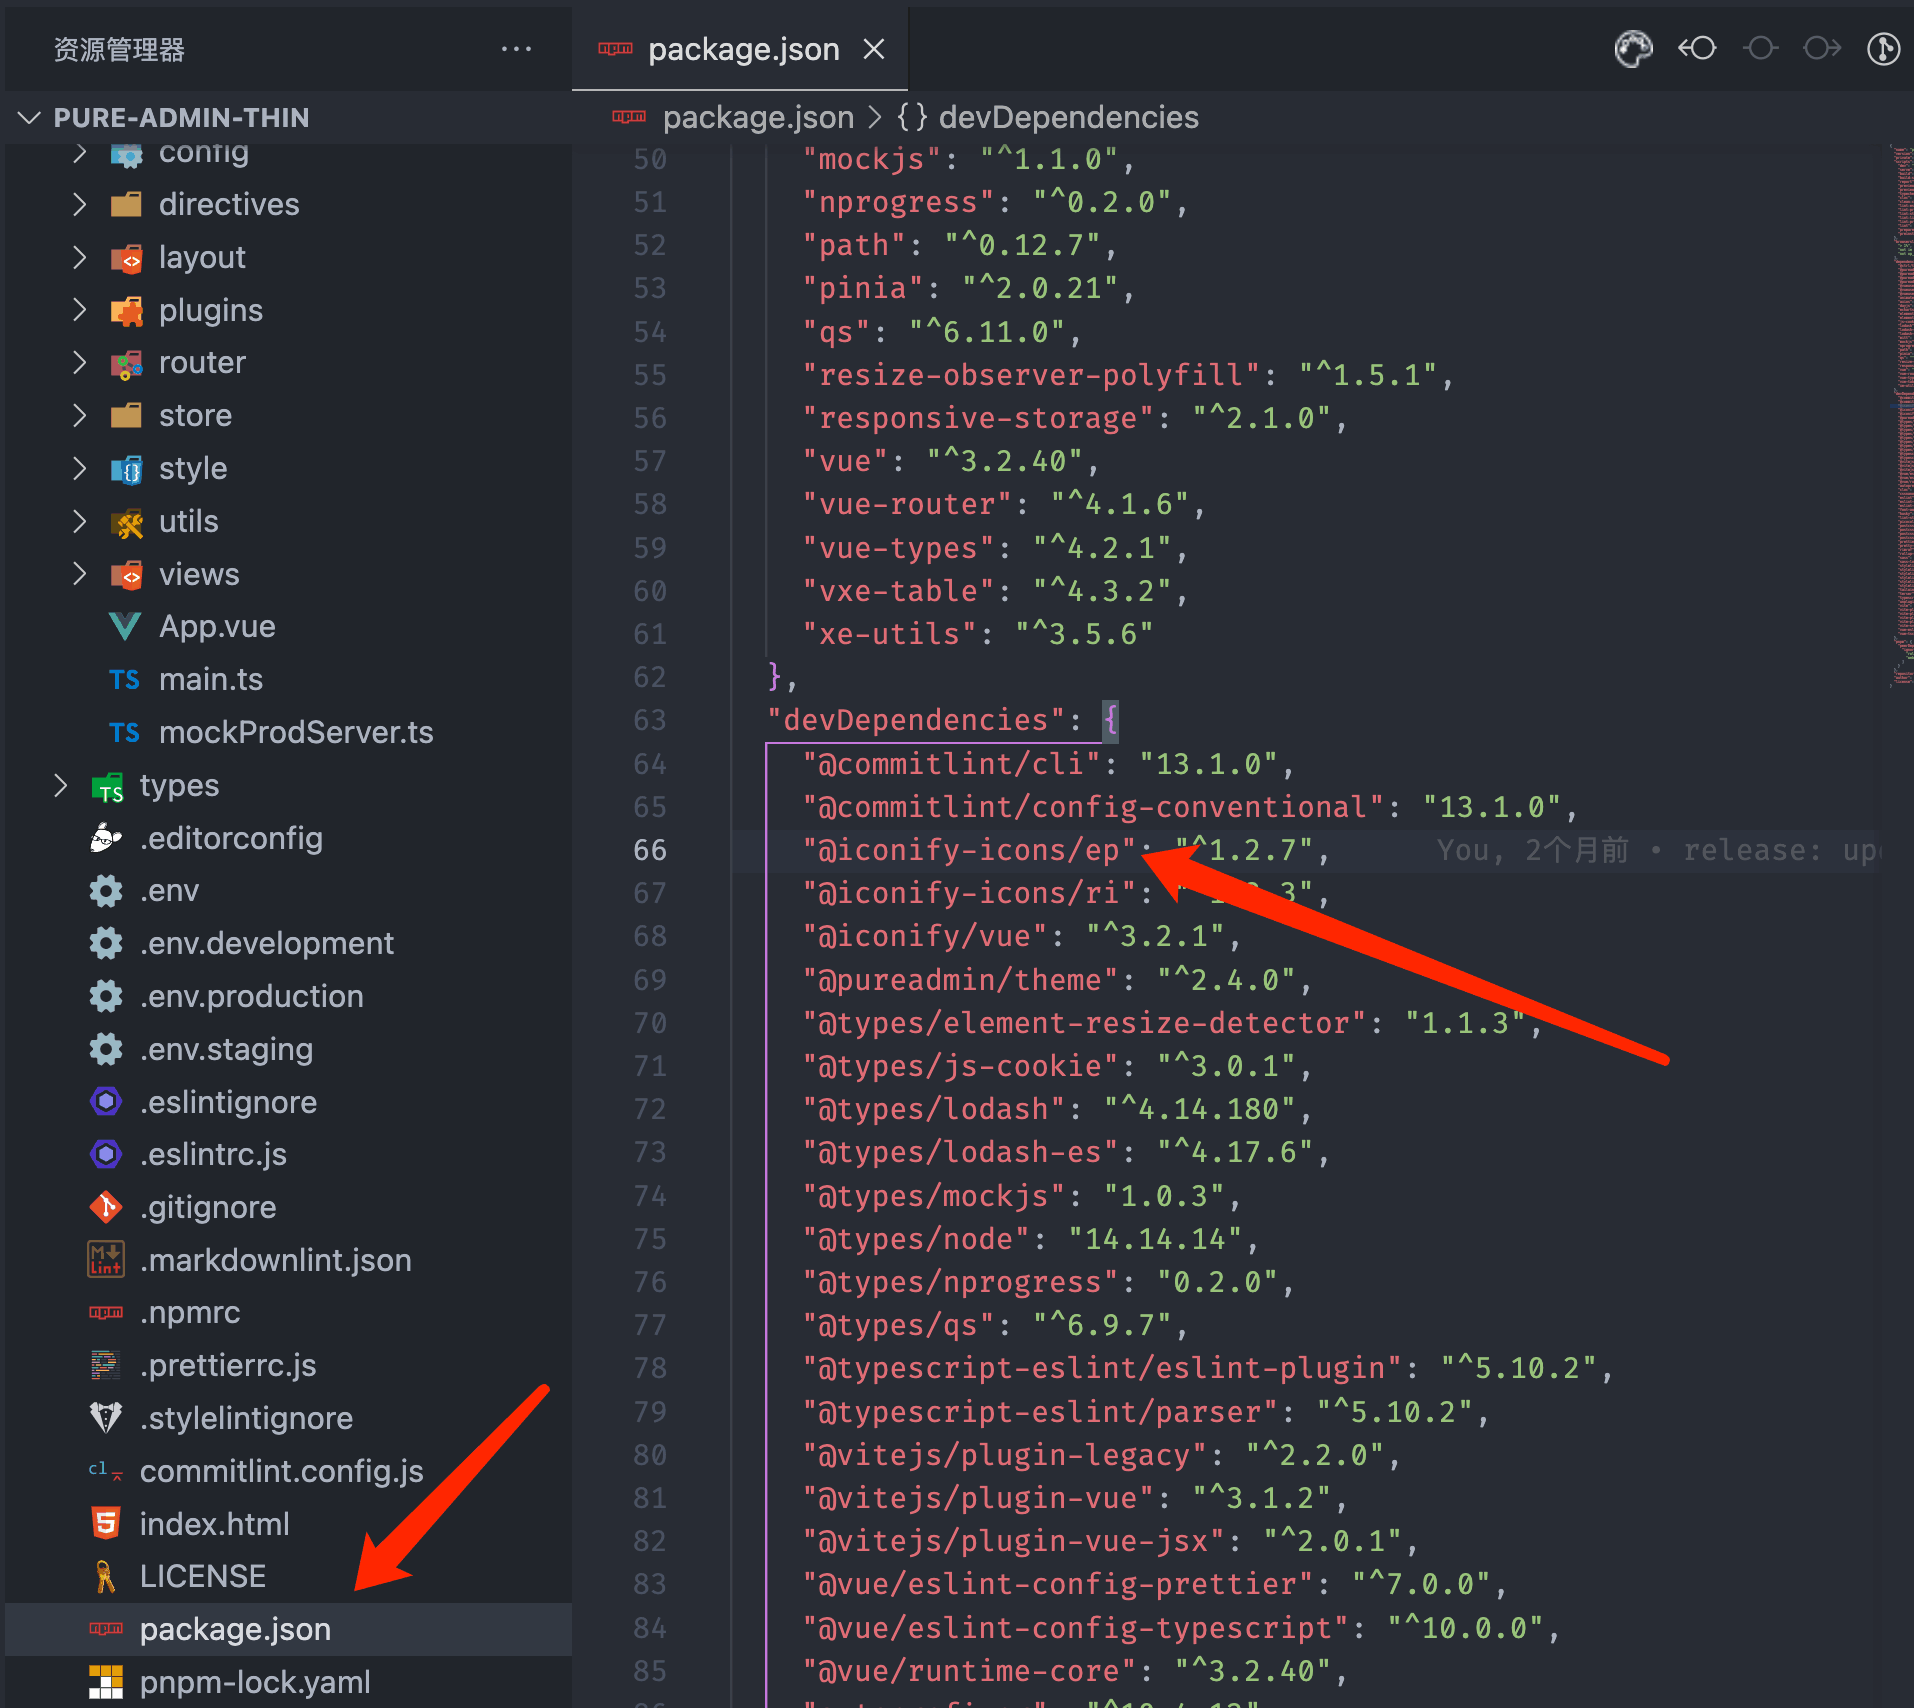The width and height of the screenshot is (1914, 1708).
Task: Click the ESLint icon beside .eslintrc.js
Action: point(106,1154)
